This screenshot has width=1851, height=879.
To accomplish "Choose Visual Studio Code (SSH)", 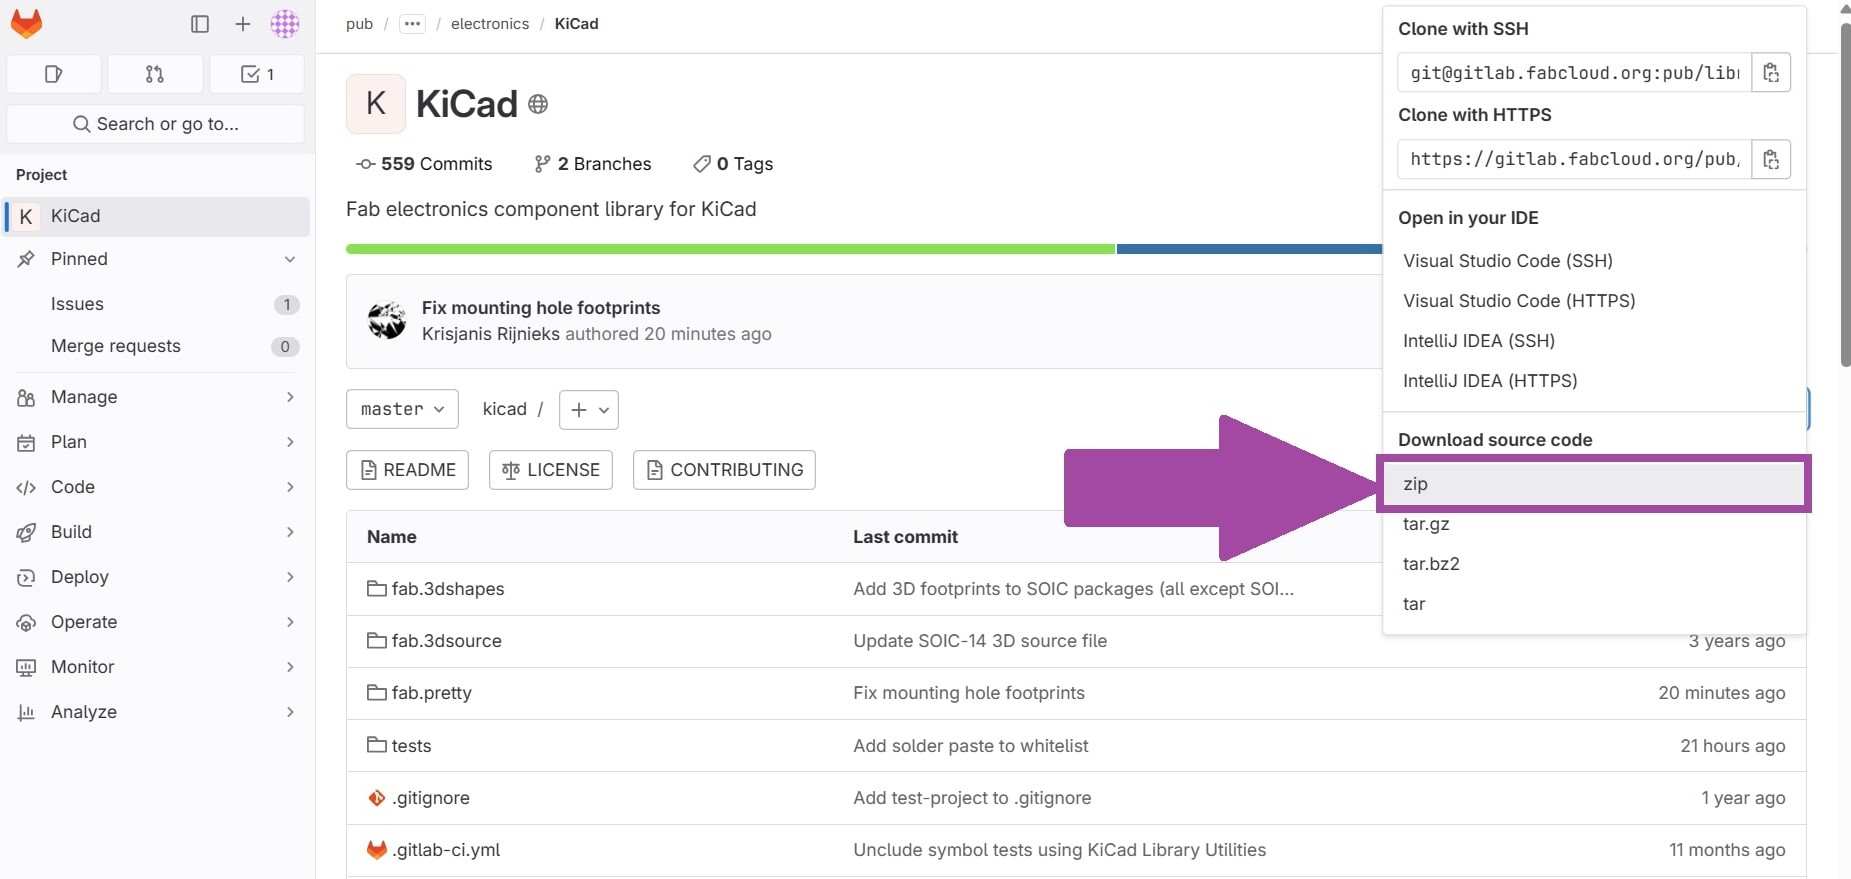I will (x=1507, y=261).
